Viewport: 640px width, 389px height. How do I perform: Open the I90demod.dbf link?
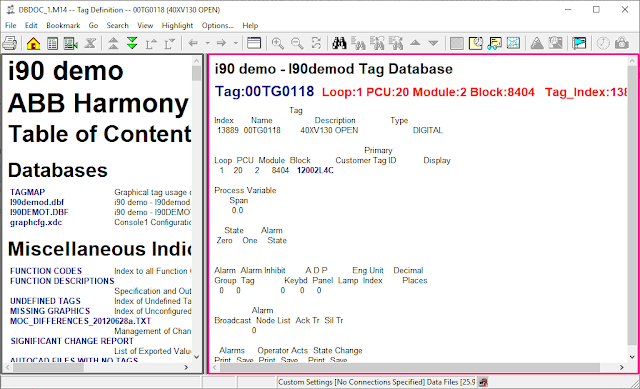coord(37,202)
